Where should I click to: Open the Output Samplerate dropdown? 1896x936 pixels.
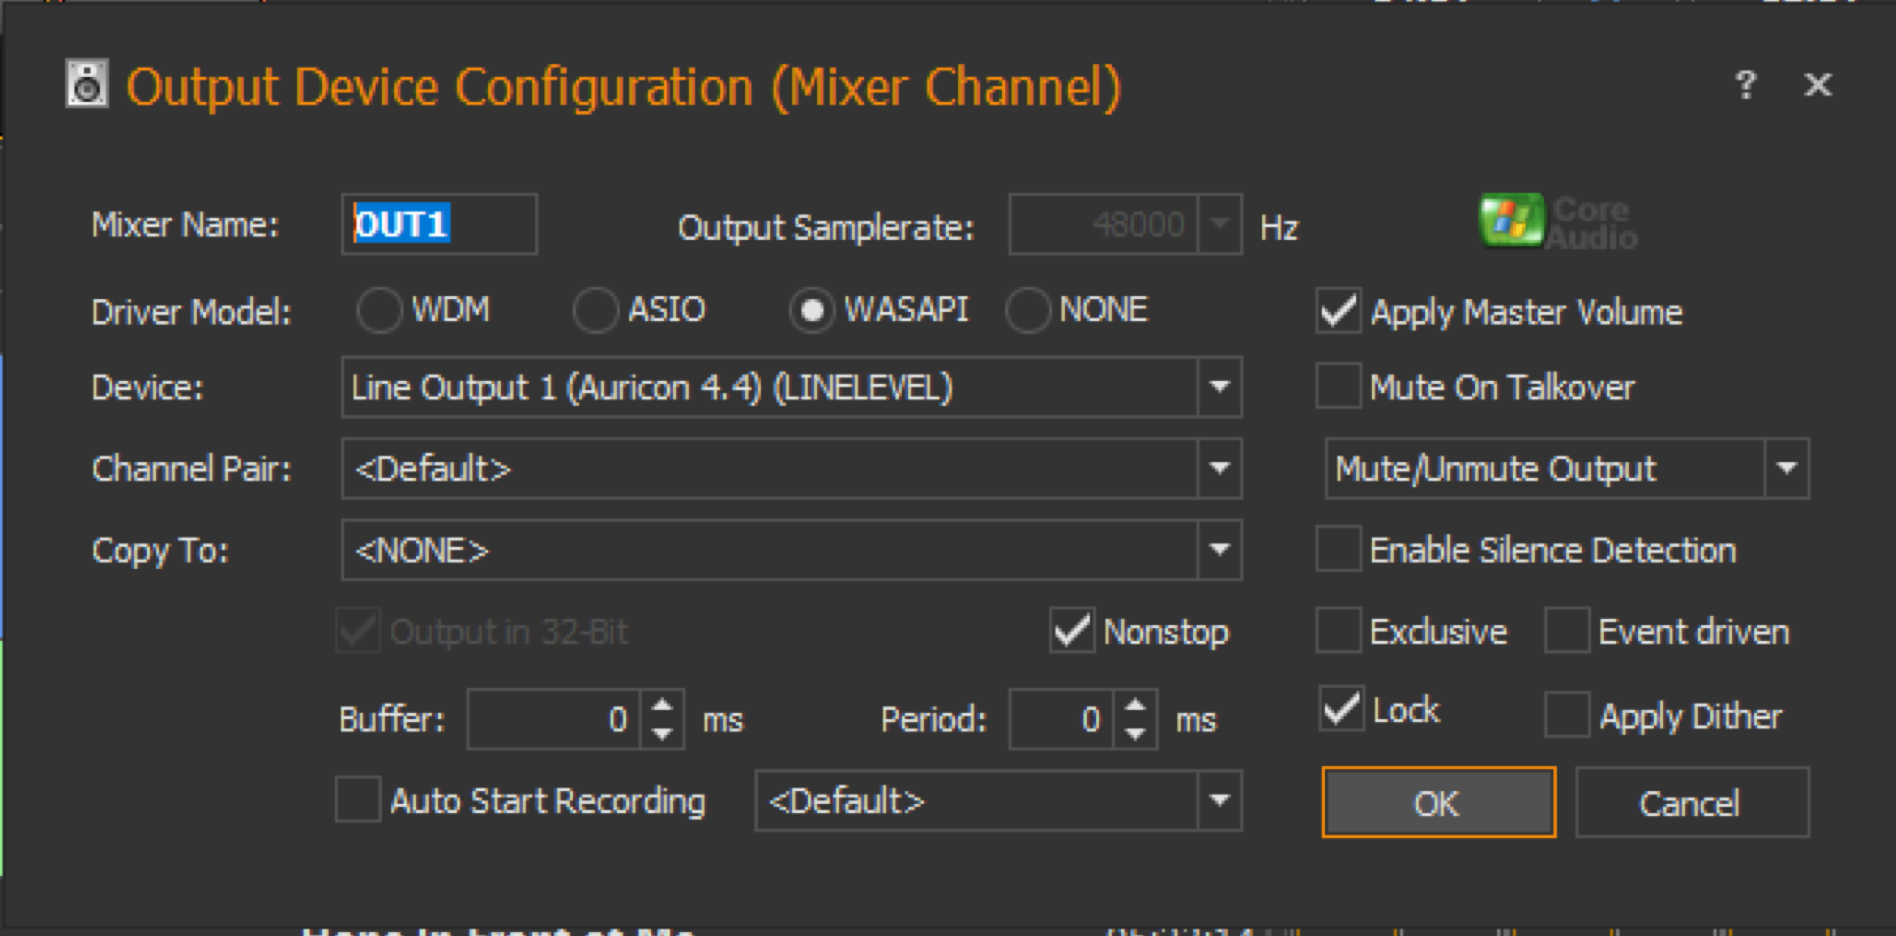tap(1219, 224)
